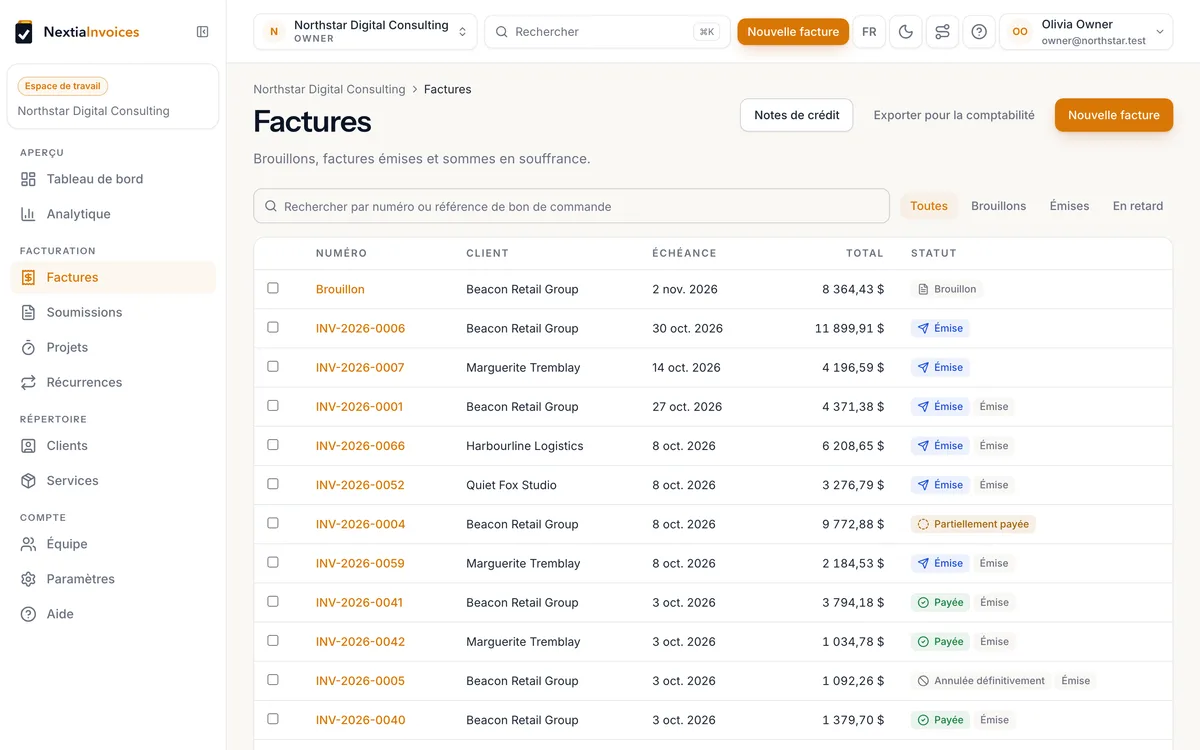Click the TOTAL column header
The width and height of the screenshot is (1200, 750).
pos(865,253)
